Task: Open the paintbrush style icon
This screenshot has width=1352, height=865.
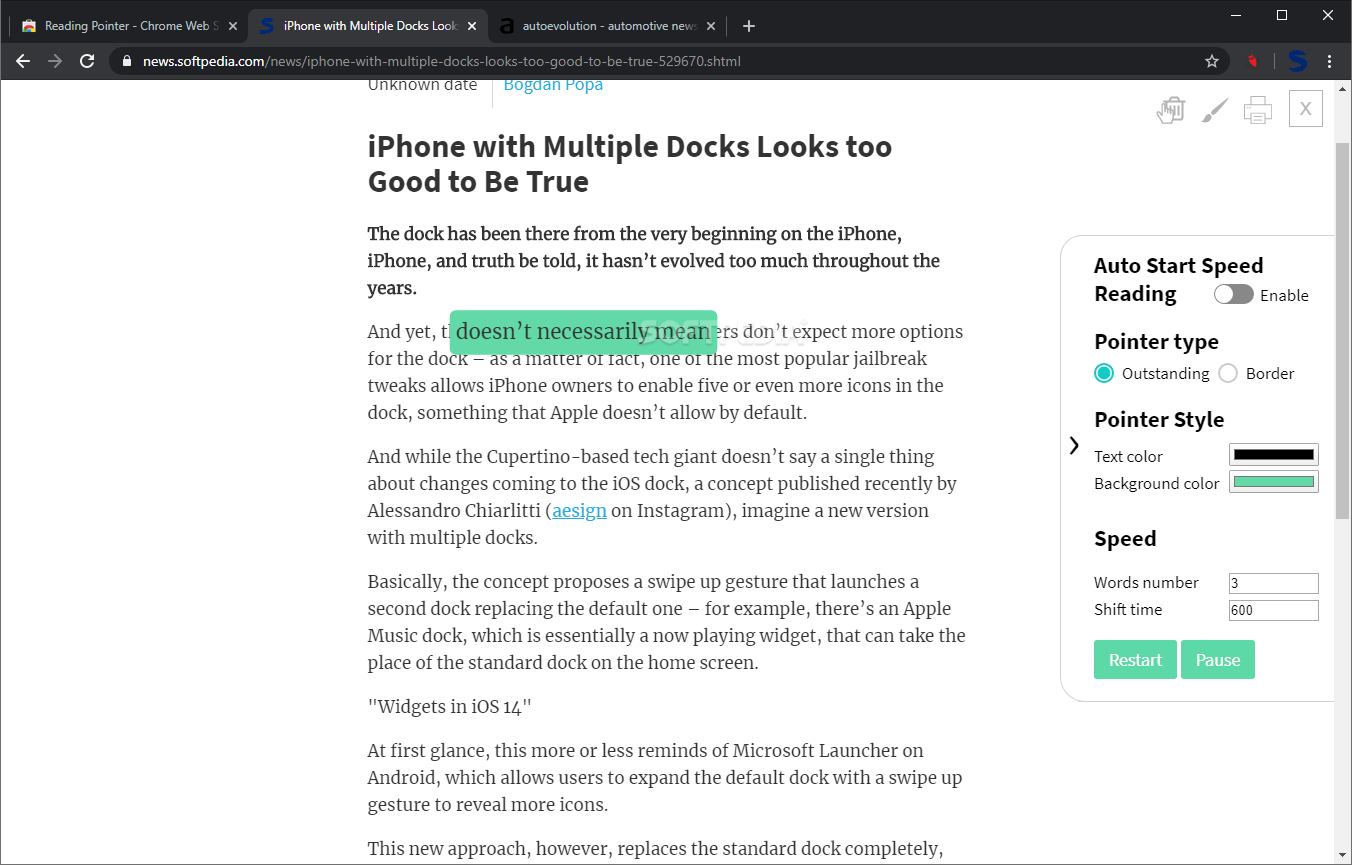Action: [x=1214, y=110]
